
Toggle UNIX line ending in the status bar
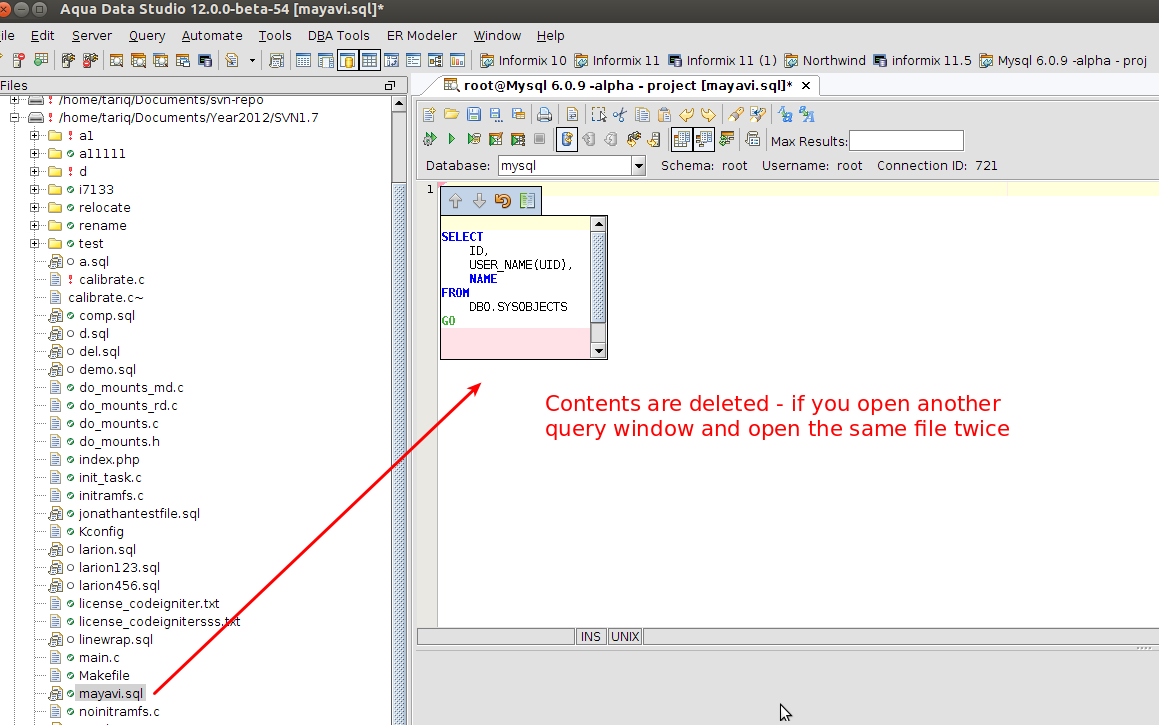625,636
